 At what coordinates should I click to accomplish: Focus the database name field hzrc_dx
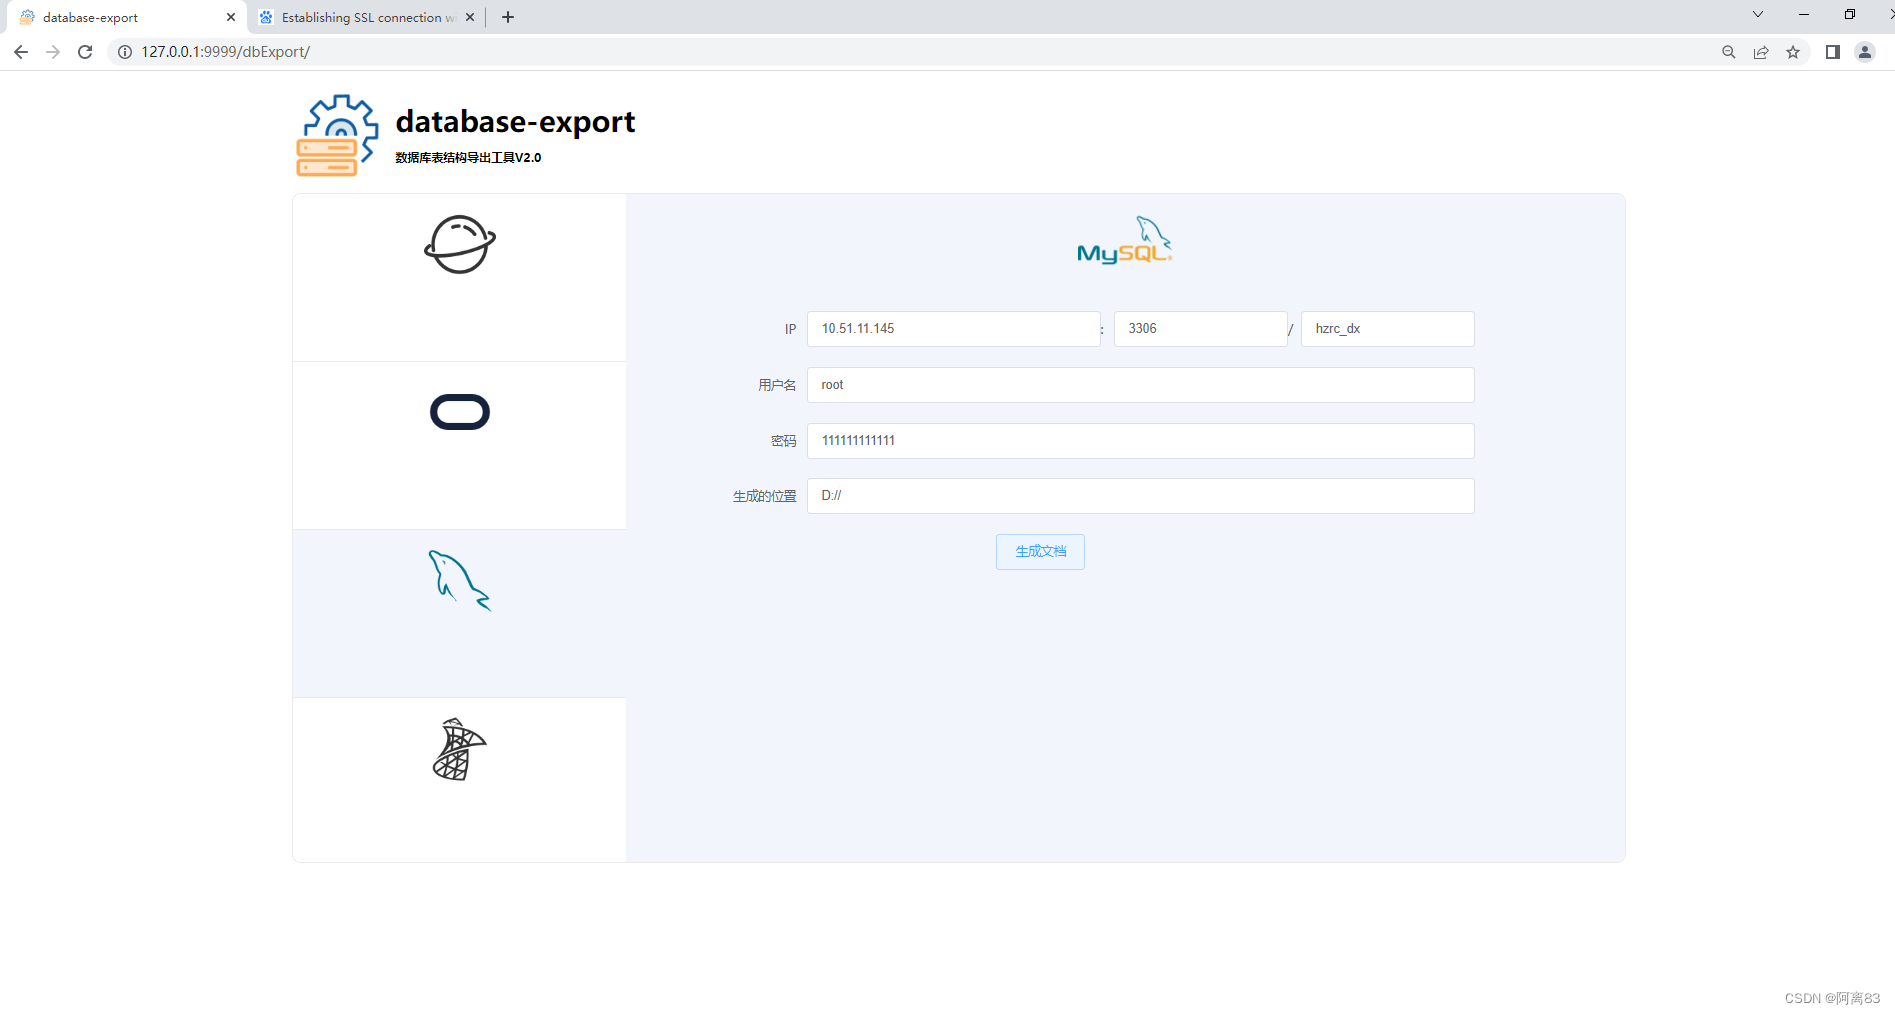pos(1388,329)
